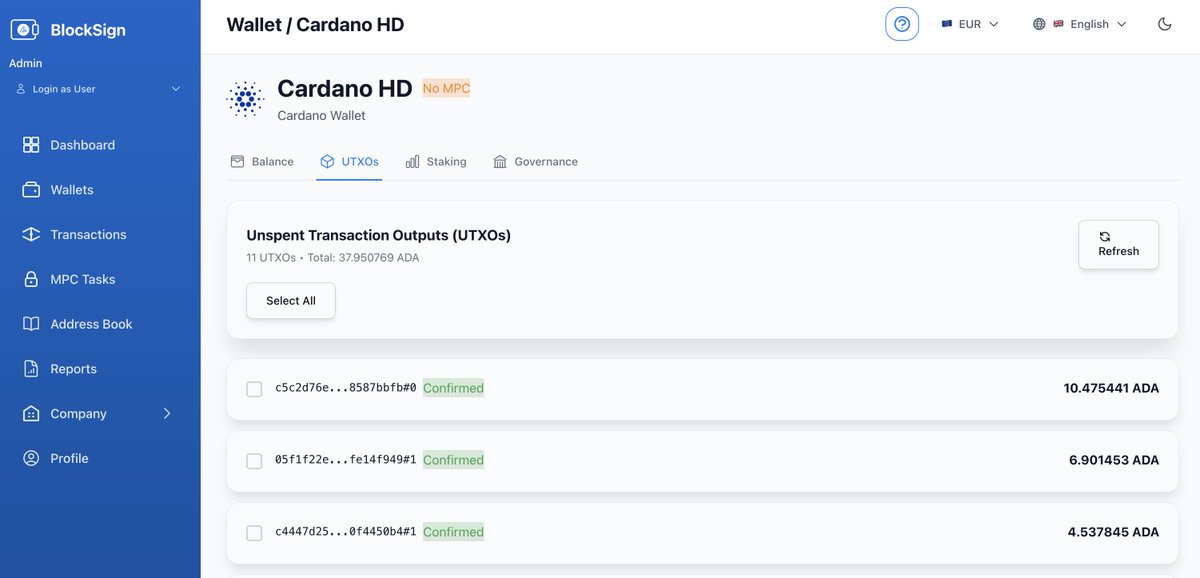This screenshot has height=578, width=1200.
Task: Click the Balance tab wallet icon
Action: coord(237,161)
